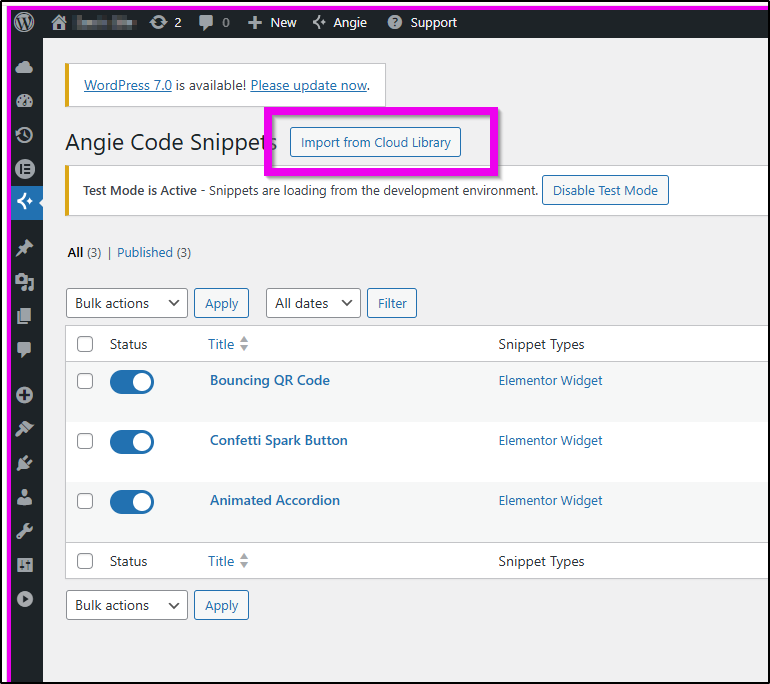Viewport: 770px width, 684px height.
Task: Click the home site icon
Action: [59, 22]
